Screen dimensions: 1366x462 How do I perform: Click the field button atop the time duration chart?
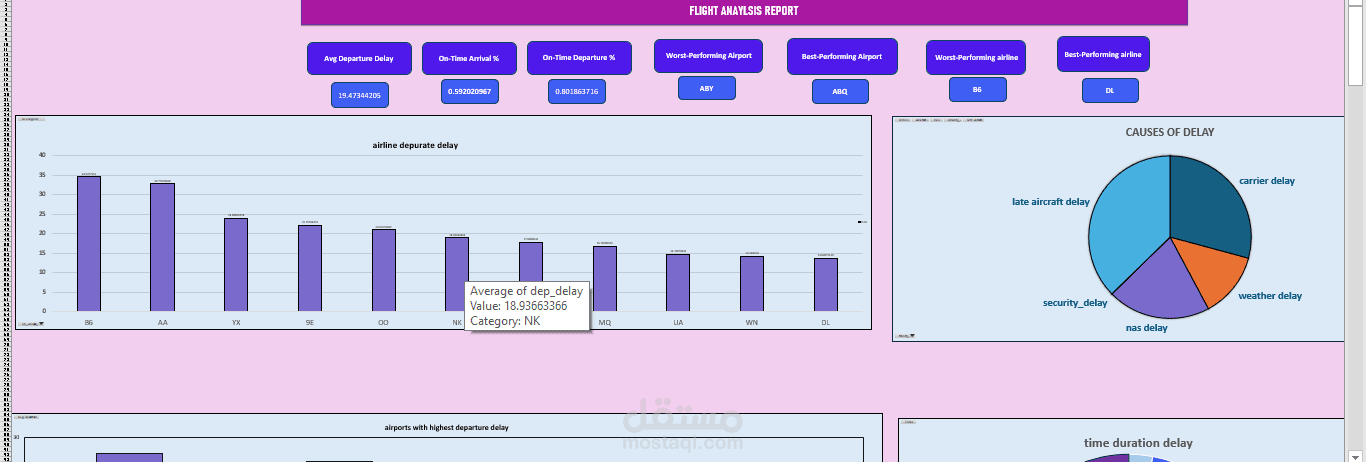909,422
